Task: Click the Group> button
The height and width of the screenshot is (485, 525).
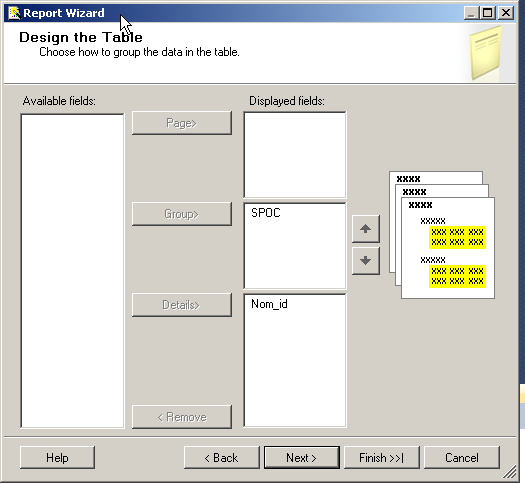Action: click(x=182, y=214)
